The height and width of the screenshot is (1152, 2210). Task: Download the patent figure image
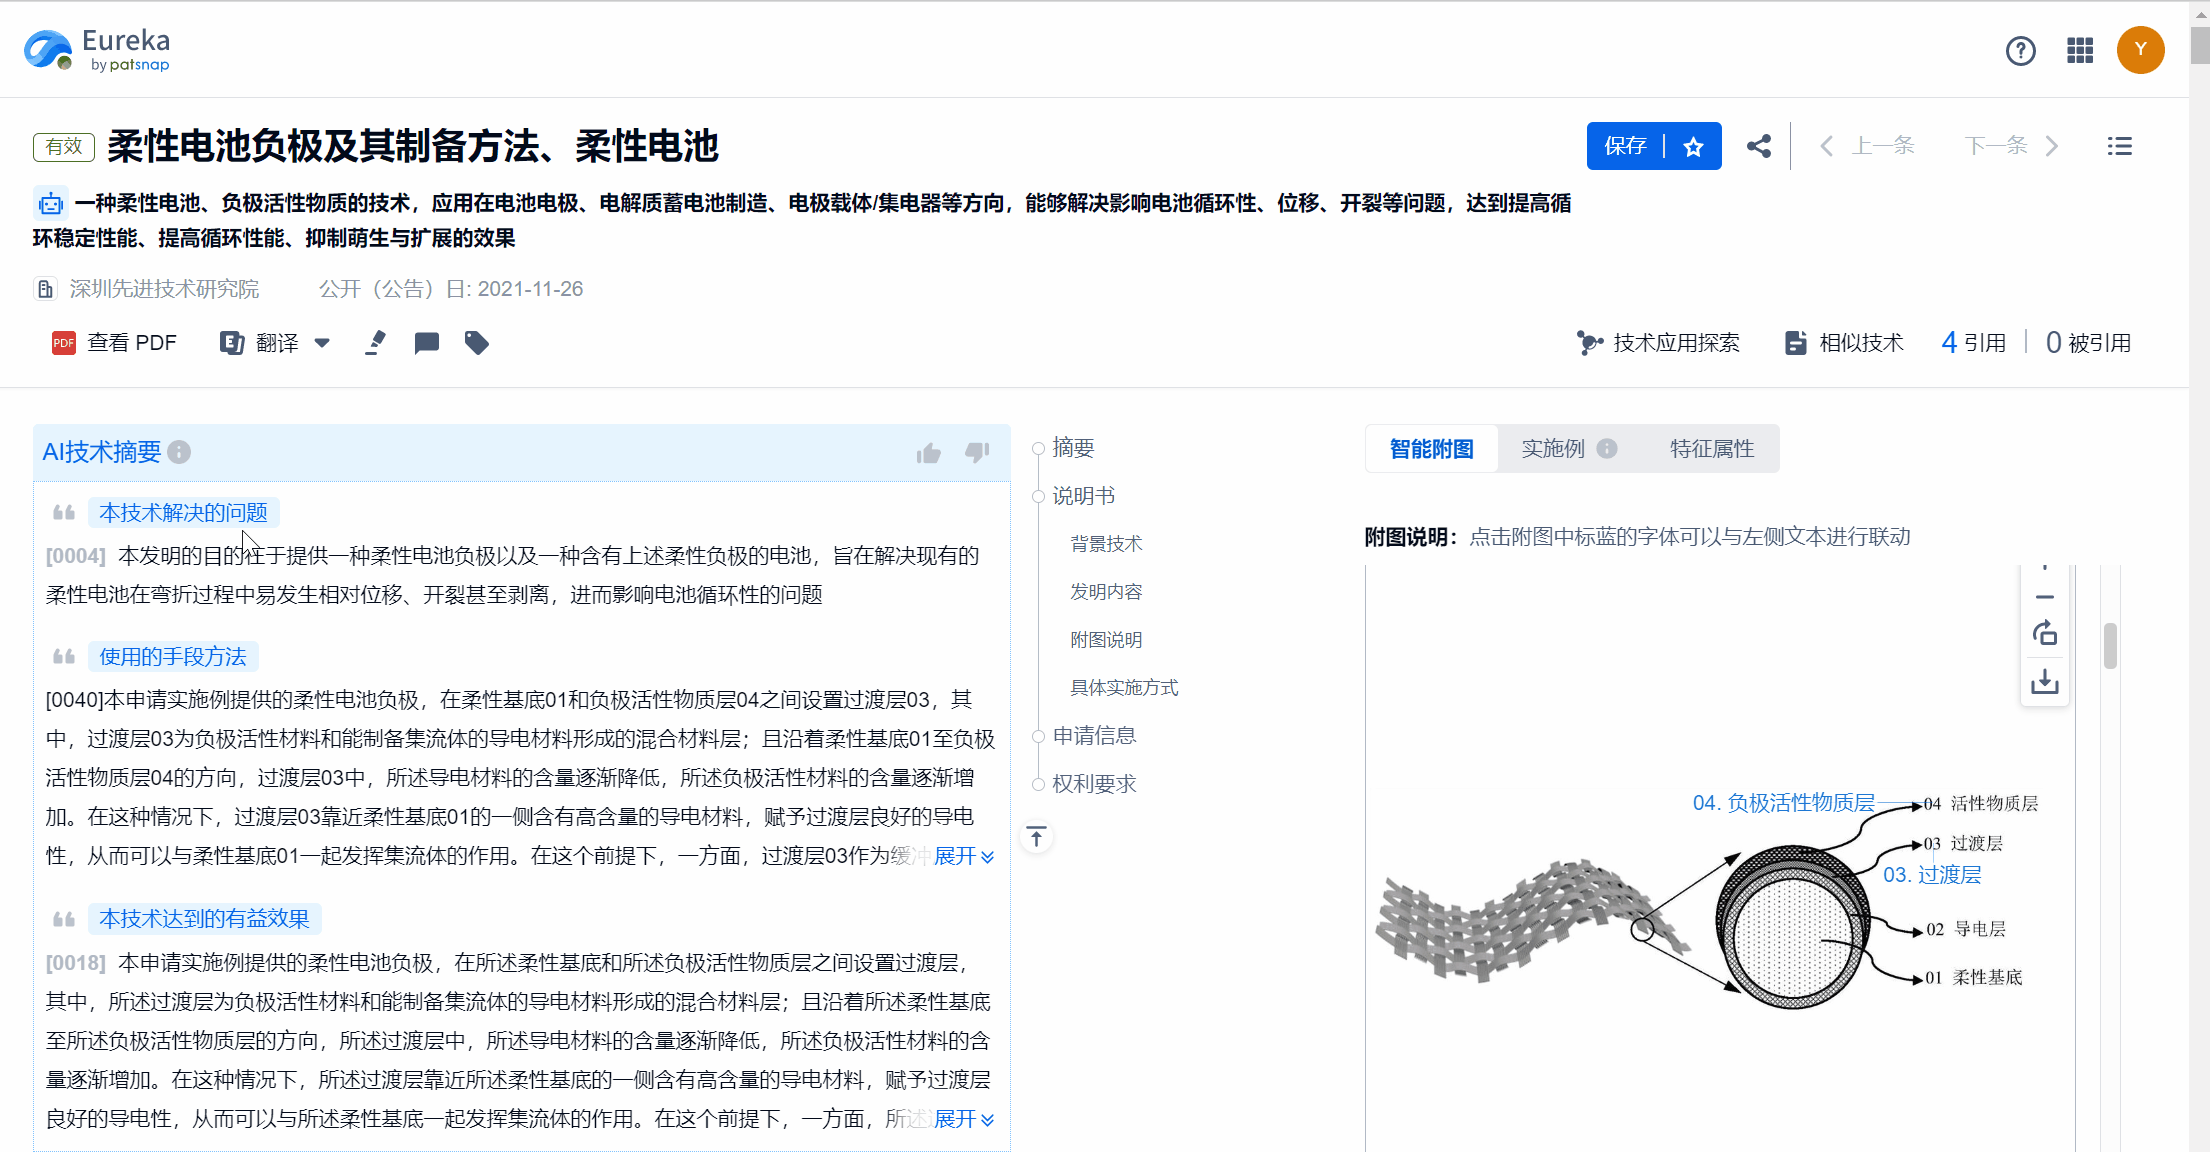coord(2045,682)
